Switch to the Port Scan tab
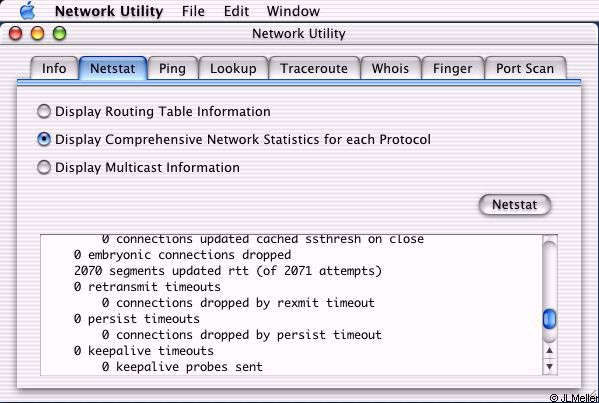Screen dimensions: 599x403 525,68
